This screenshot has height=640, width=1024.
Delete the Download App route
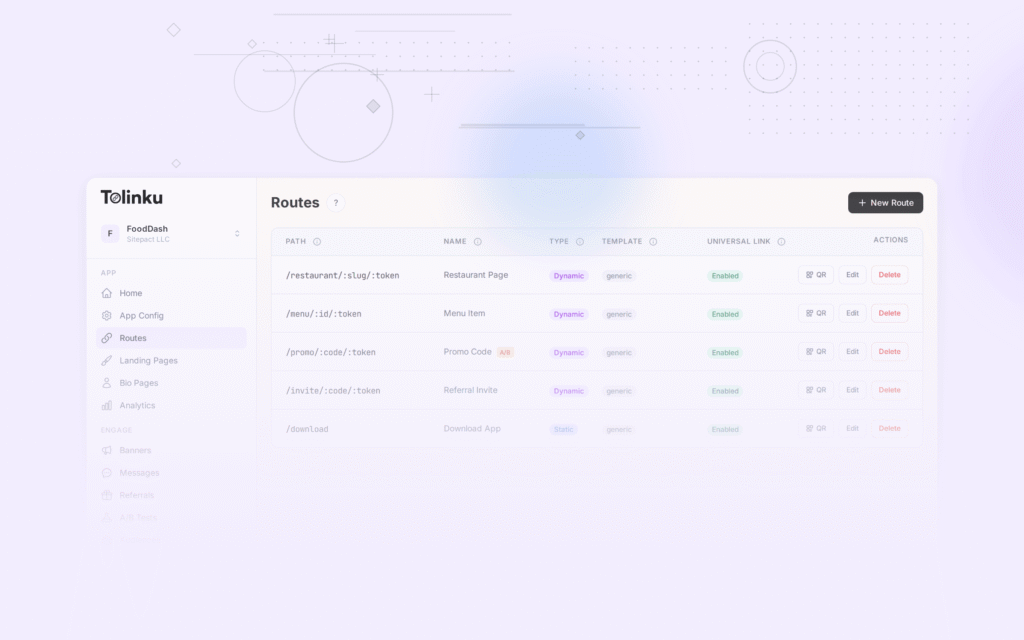[x=889, y=428]
